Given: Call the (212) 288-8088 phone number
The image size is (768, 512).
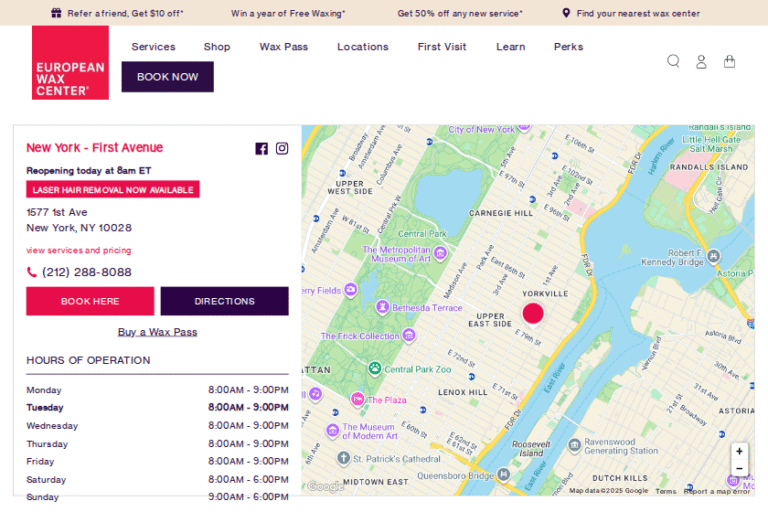Looking at the screenshot, I should click(86, 272).
